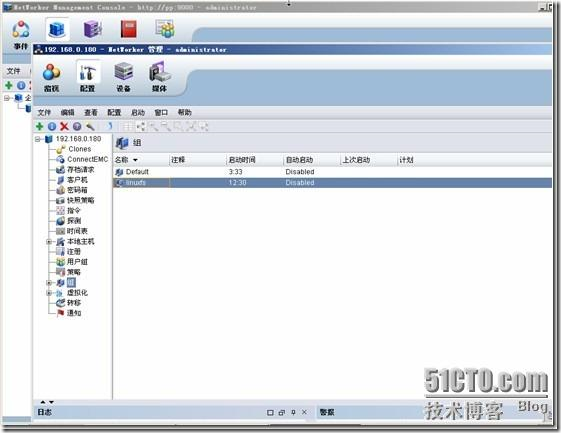Click the red X delete icon
Image resolution: width=561 pixels, height=433 pixels.
pos(64,126)
